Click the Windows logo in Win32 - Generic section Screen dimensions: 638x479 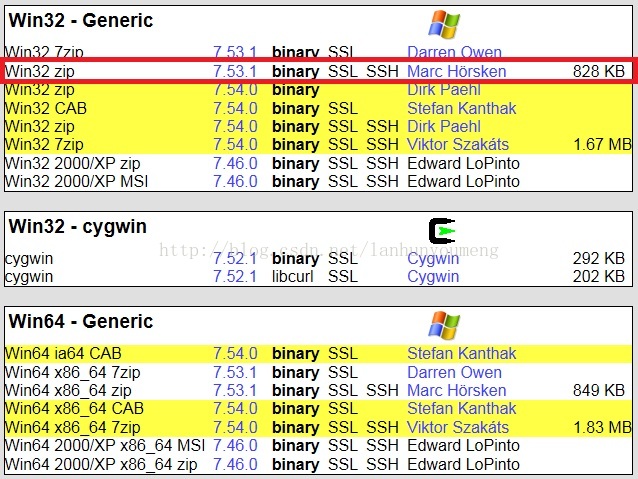[x=444, y=24]
